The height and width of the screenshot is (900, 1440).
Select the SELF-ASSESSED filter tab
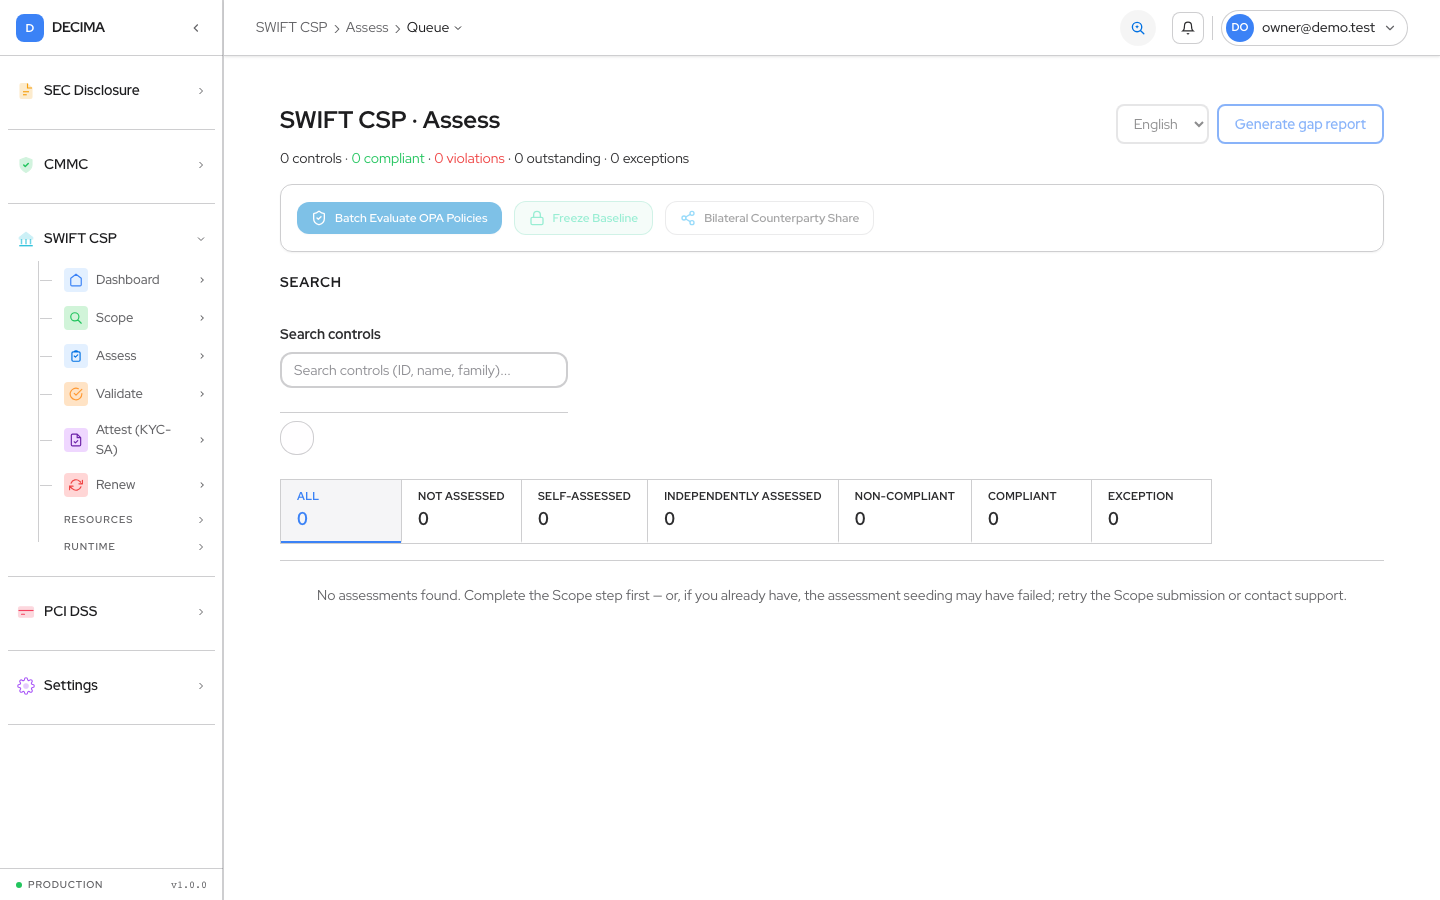tap(584, 511)
